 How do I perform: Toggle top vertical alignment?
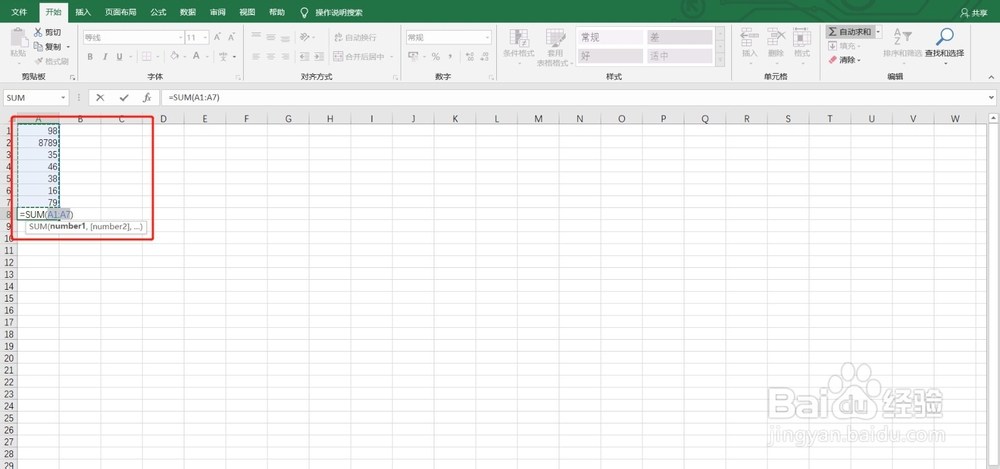(x=256, y=37)
